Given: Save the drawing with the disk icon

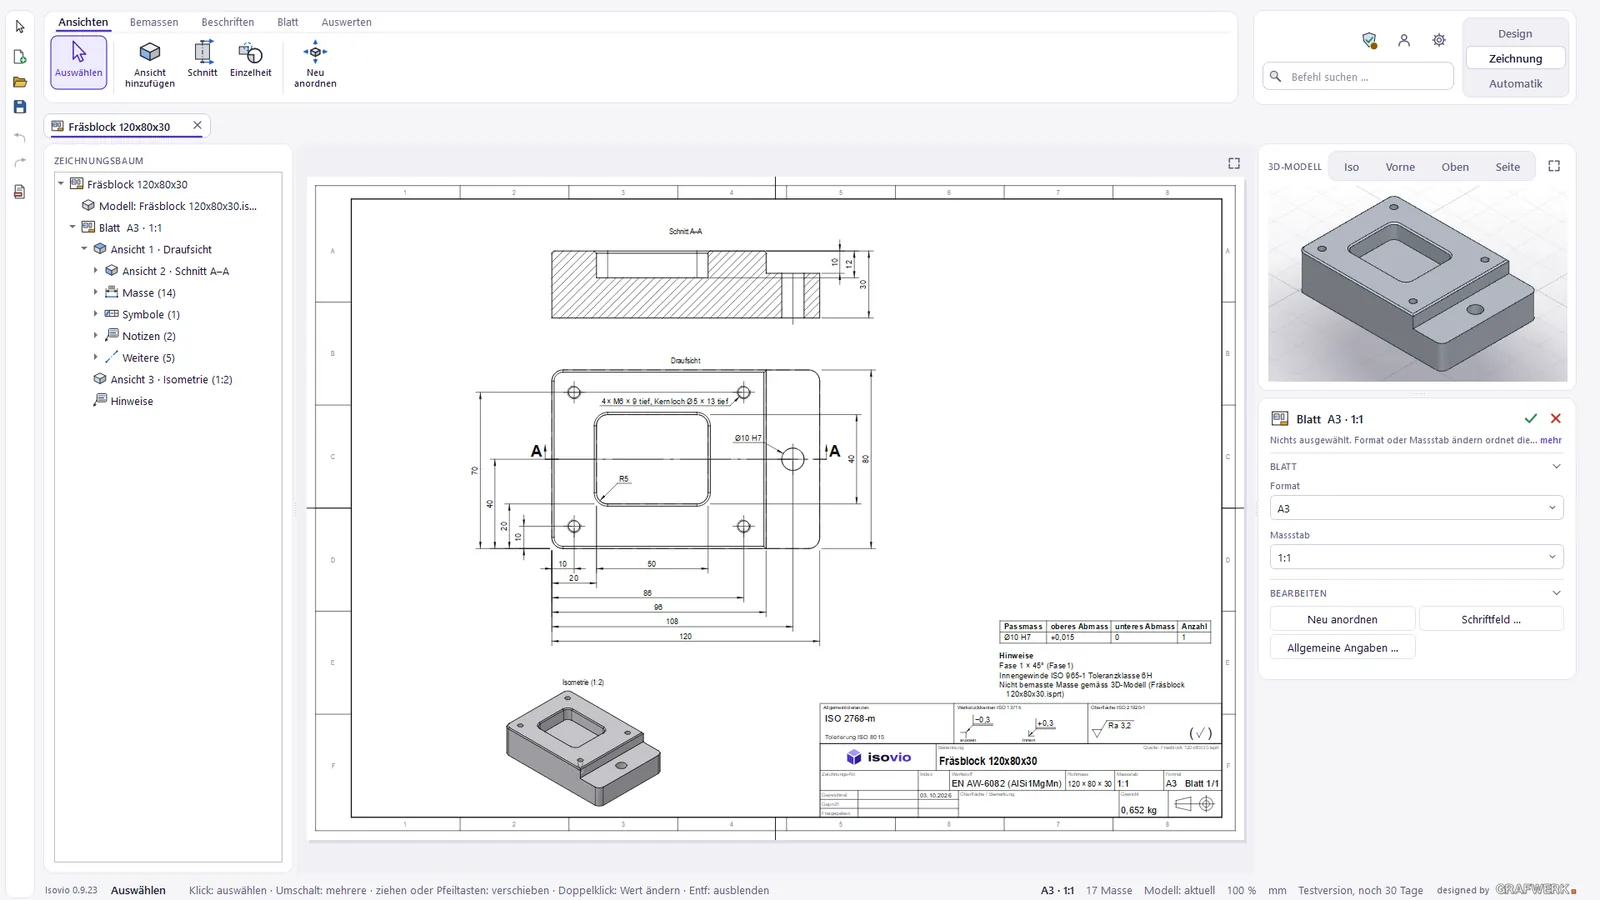Looking at the screenshot, I should 20,107.
